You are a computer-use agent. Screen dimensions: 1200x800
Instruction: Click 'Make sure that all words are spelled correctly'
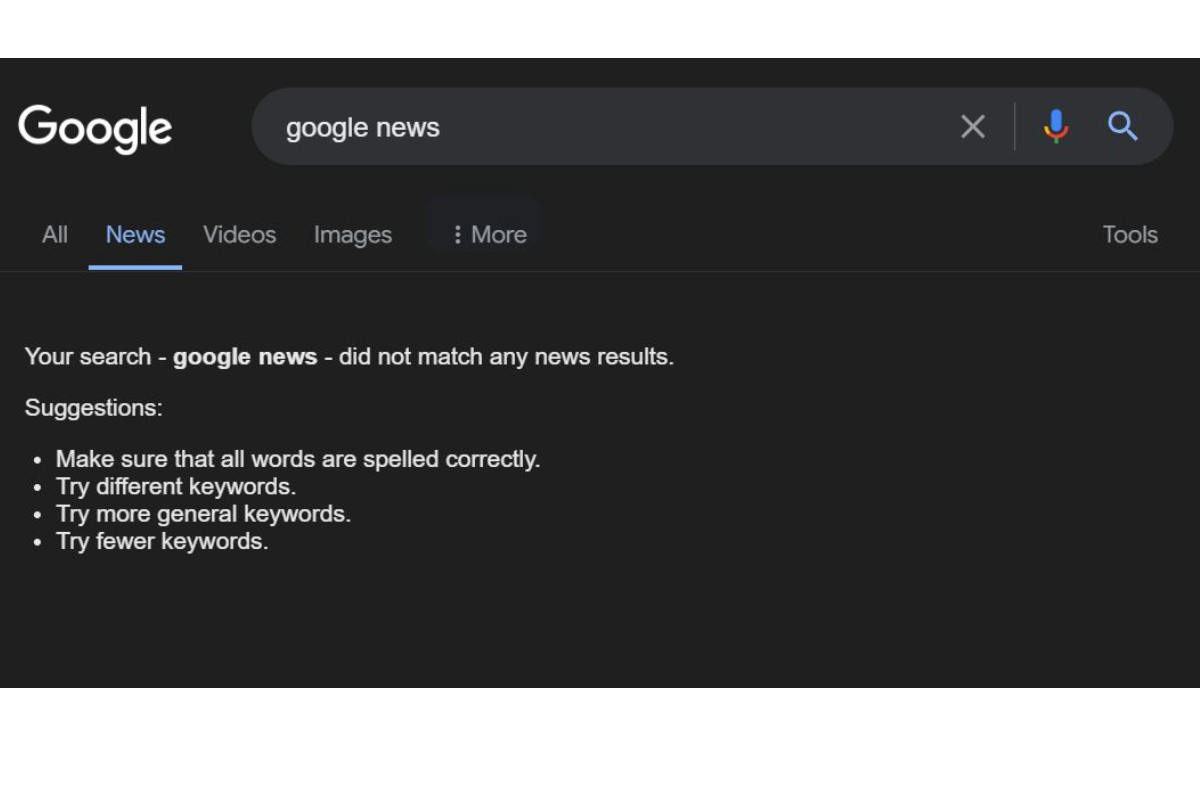click(x=297, y=460)
